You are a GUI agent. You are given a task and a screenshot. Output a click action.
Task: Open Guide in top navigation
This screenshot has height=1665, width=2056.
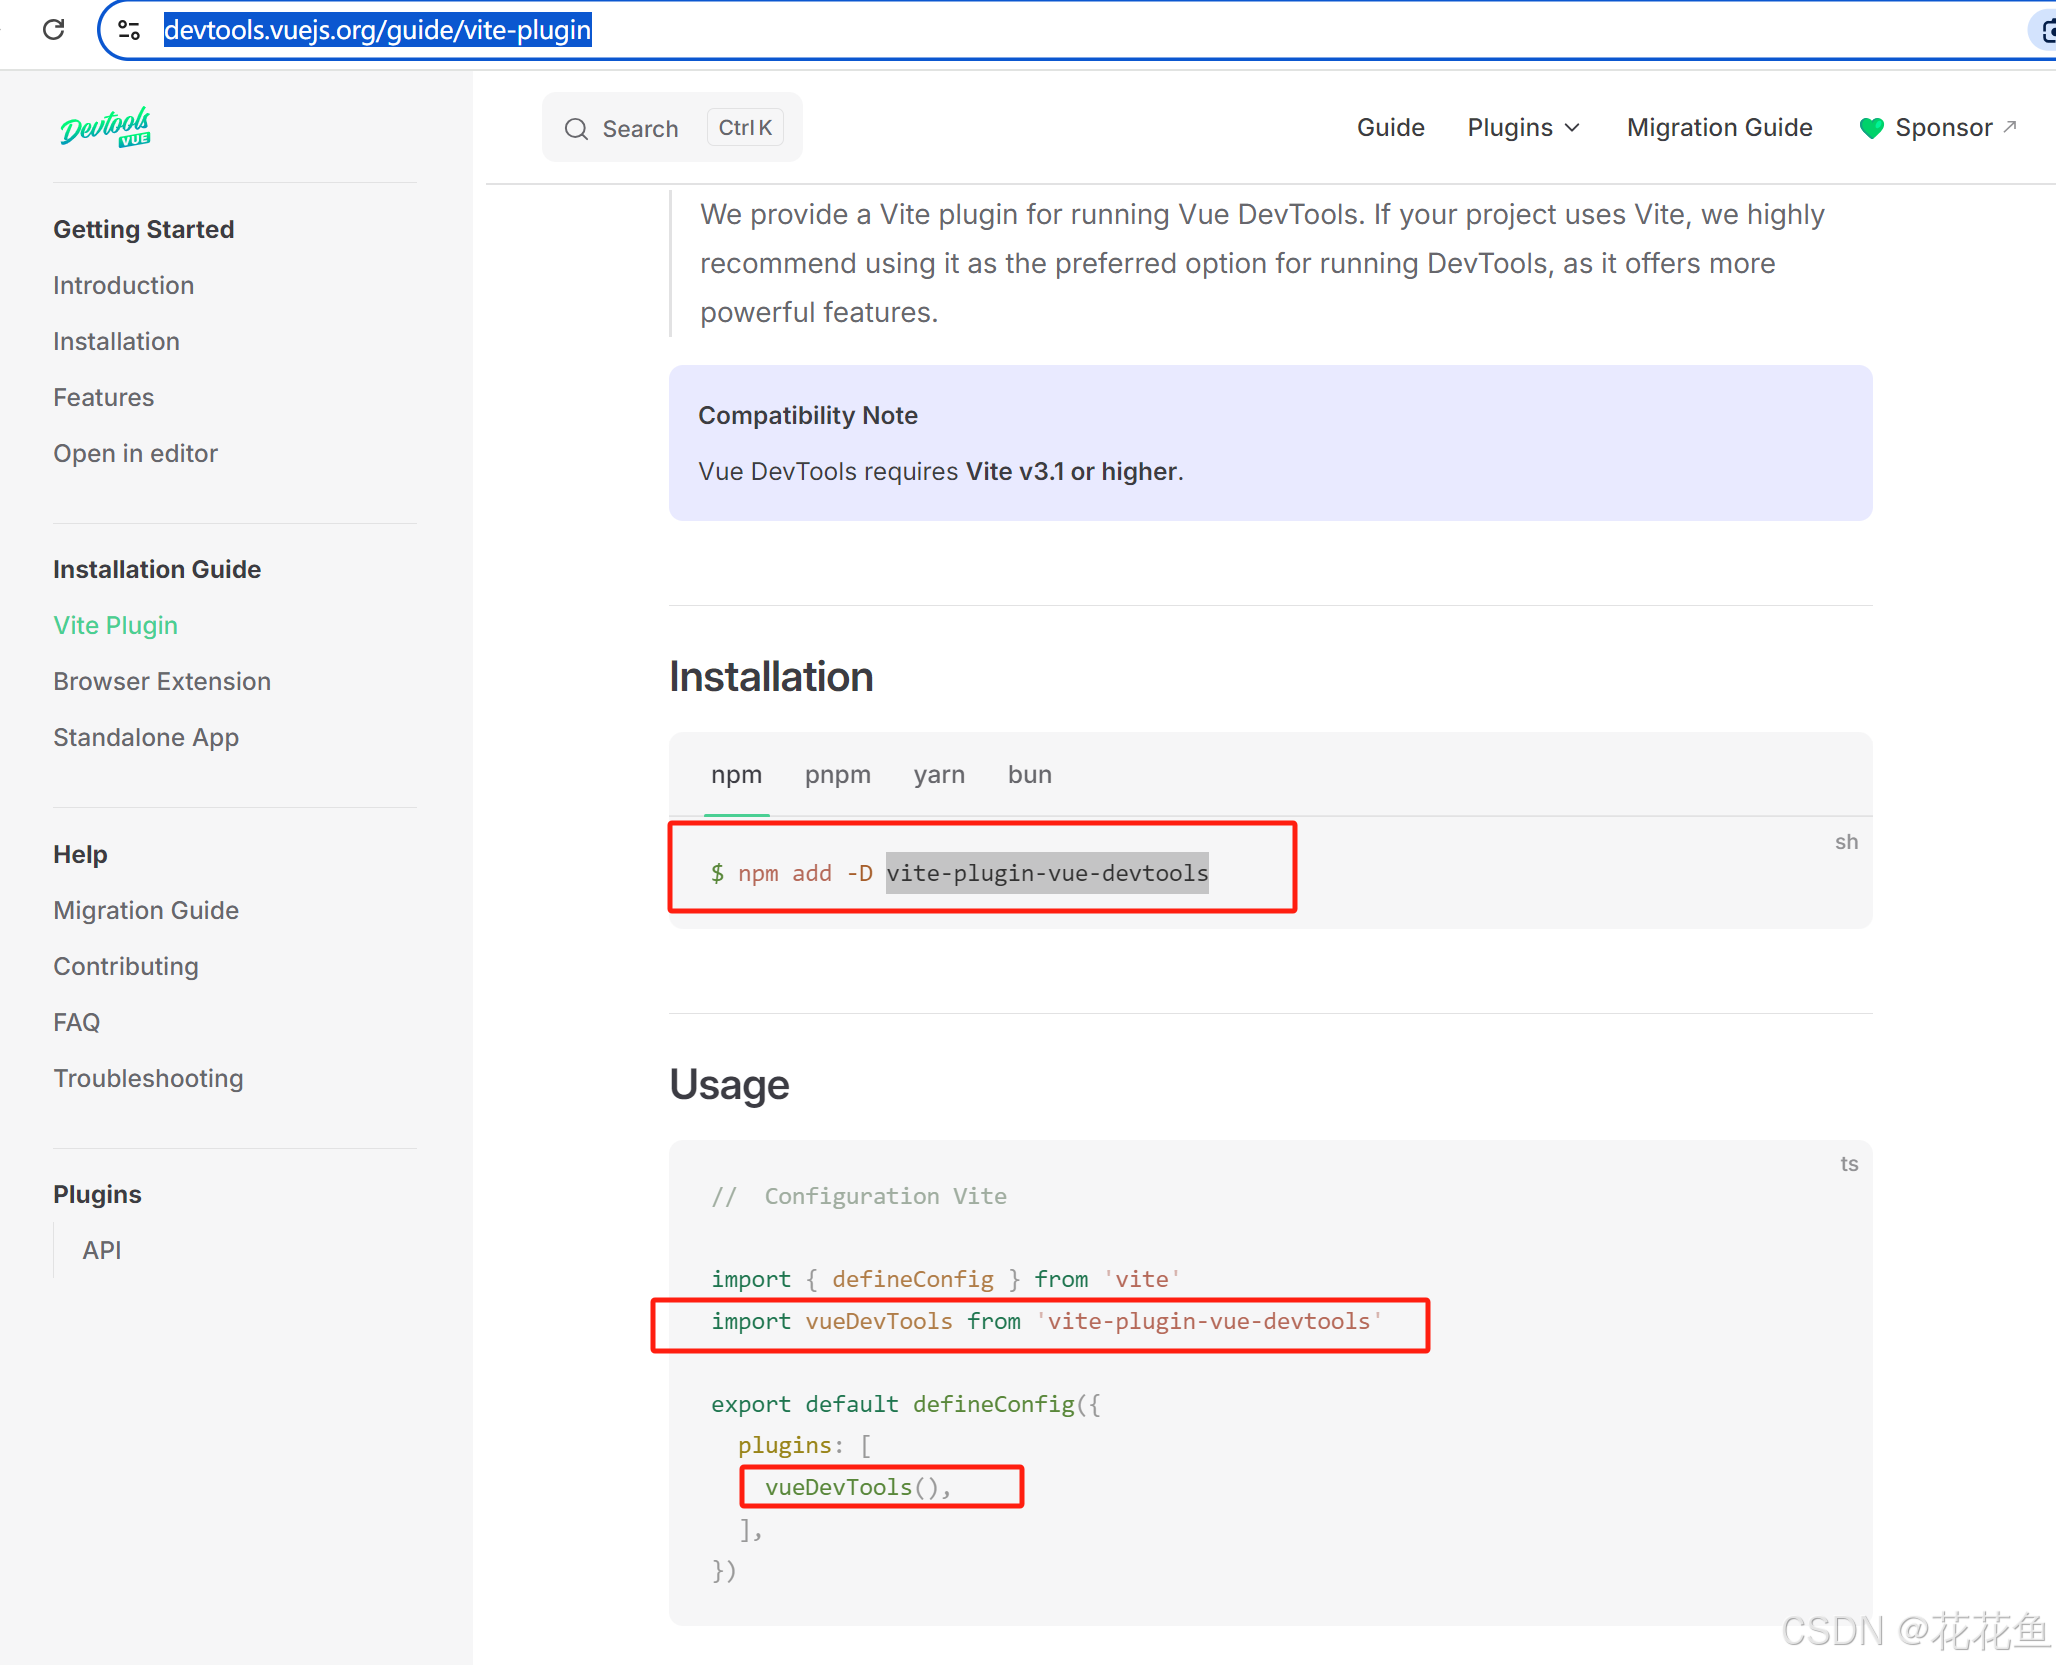[1390, 128]
